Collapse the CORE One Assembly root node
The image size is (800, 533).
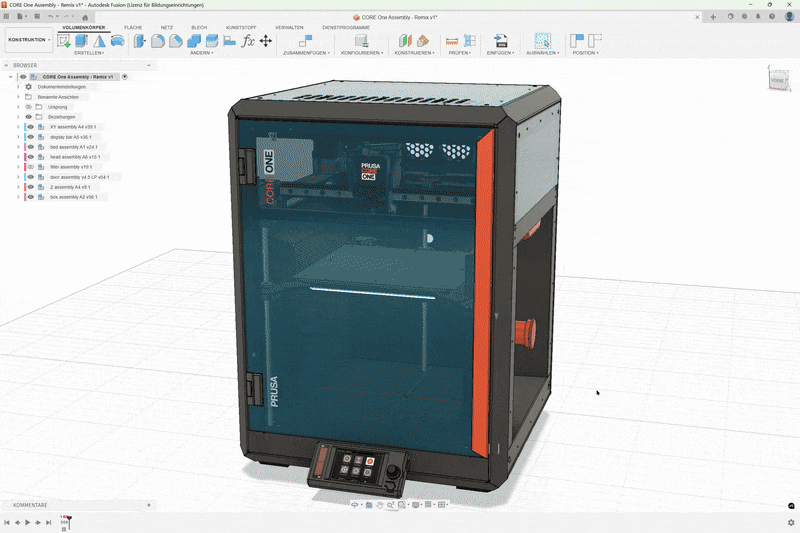(10, 77)
